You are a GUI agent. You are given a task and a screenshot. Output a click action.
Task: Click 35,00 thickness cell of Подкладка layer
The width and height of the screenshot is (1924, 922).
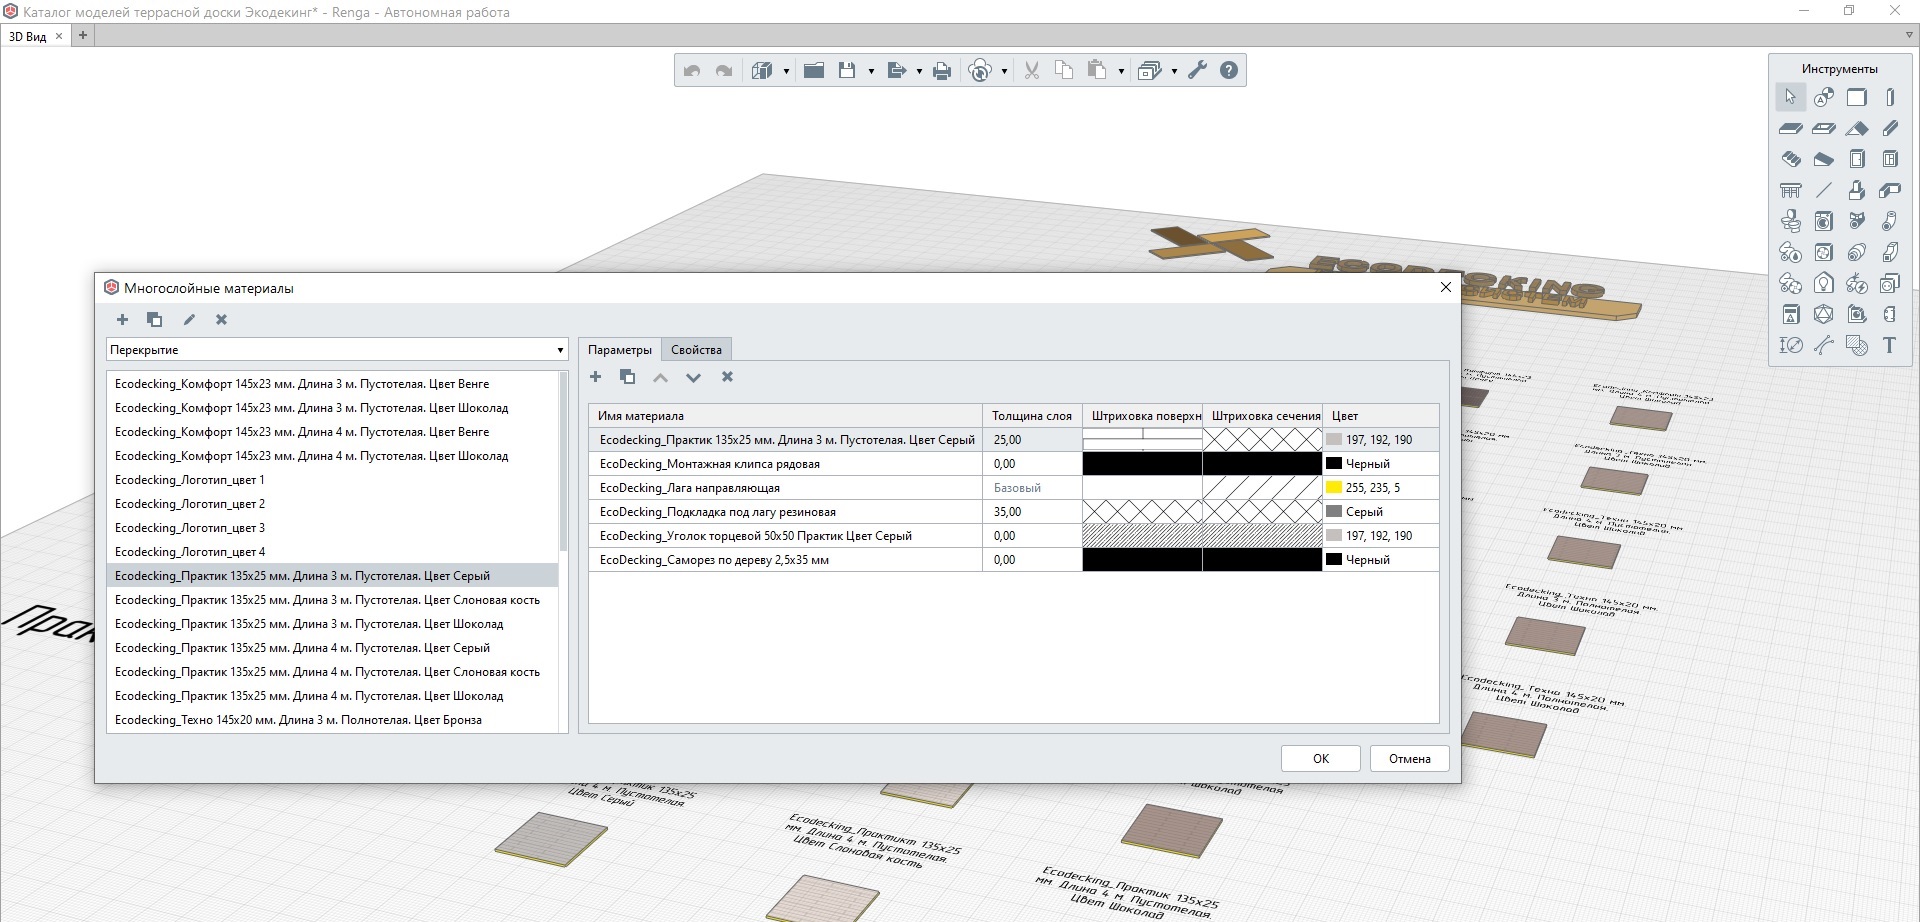(1032, 512)
